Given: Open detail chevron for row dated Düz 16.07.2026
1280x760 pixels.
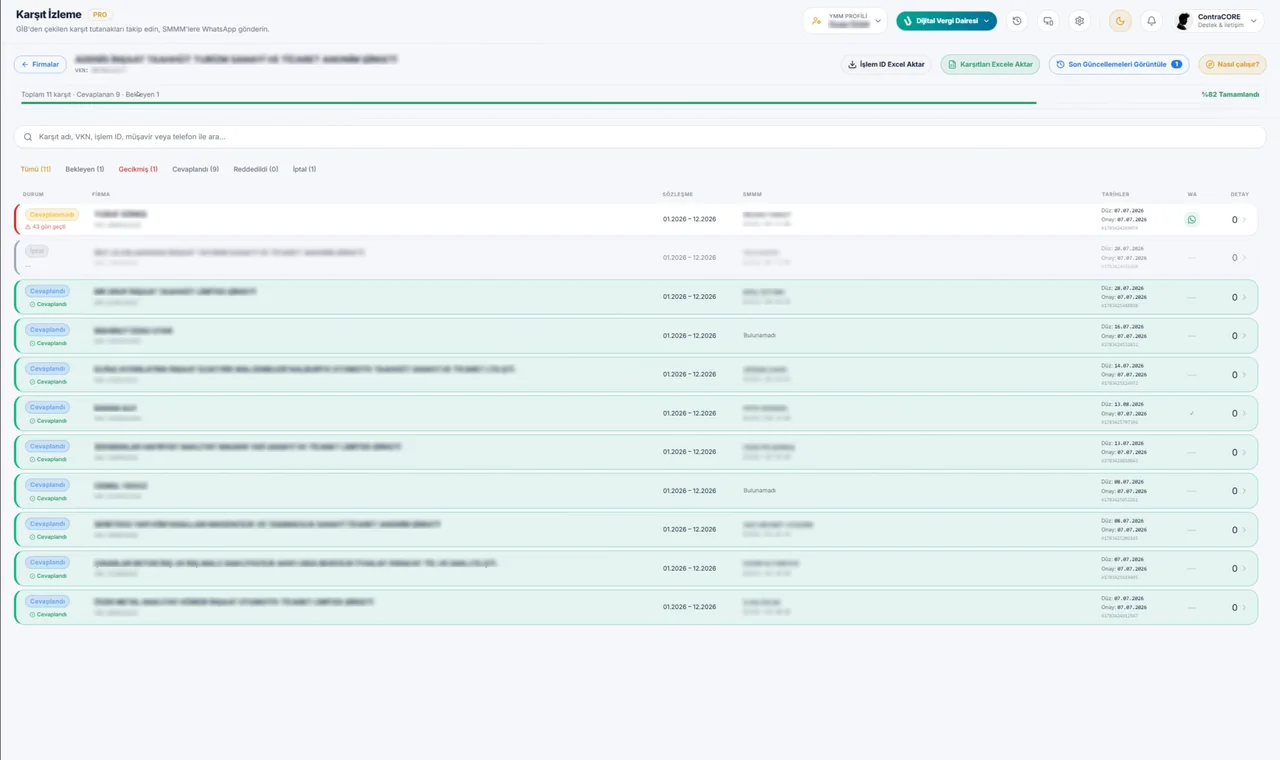Looking at the screenshot, I should pyautogui.click(x=1244, y=336).
